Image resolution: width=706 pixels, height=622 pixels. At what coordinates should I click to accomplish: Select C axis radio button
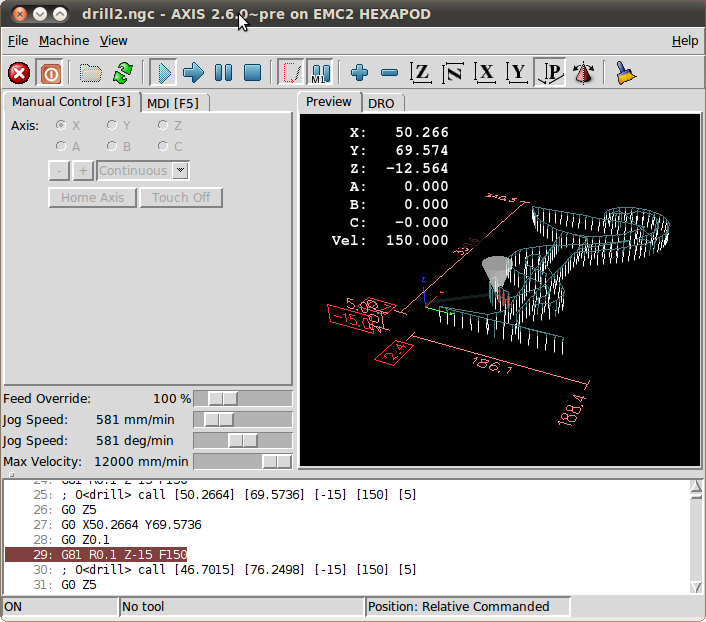(163, 146)
